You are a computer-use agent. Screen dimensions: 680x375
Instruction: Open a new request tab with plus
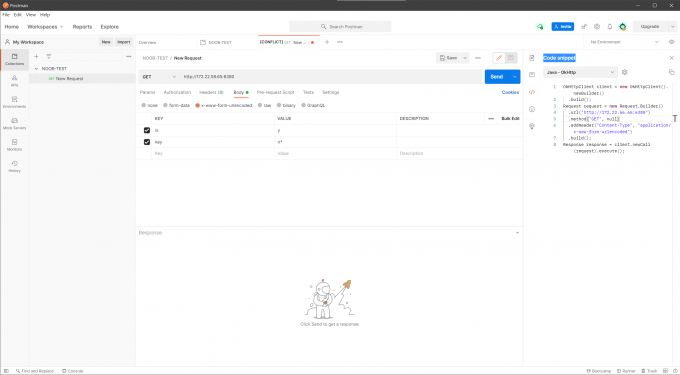(x=327, y=42)
